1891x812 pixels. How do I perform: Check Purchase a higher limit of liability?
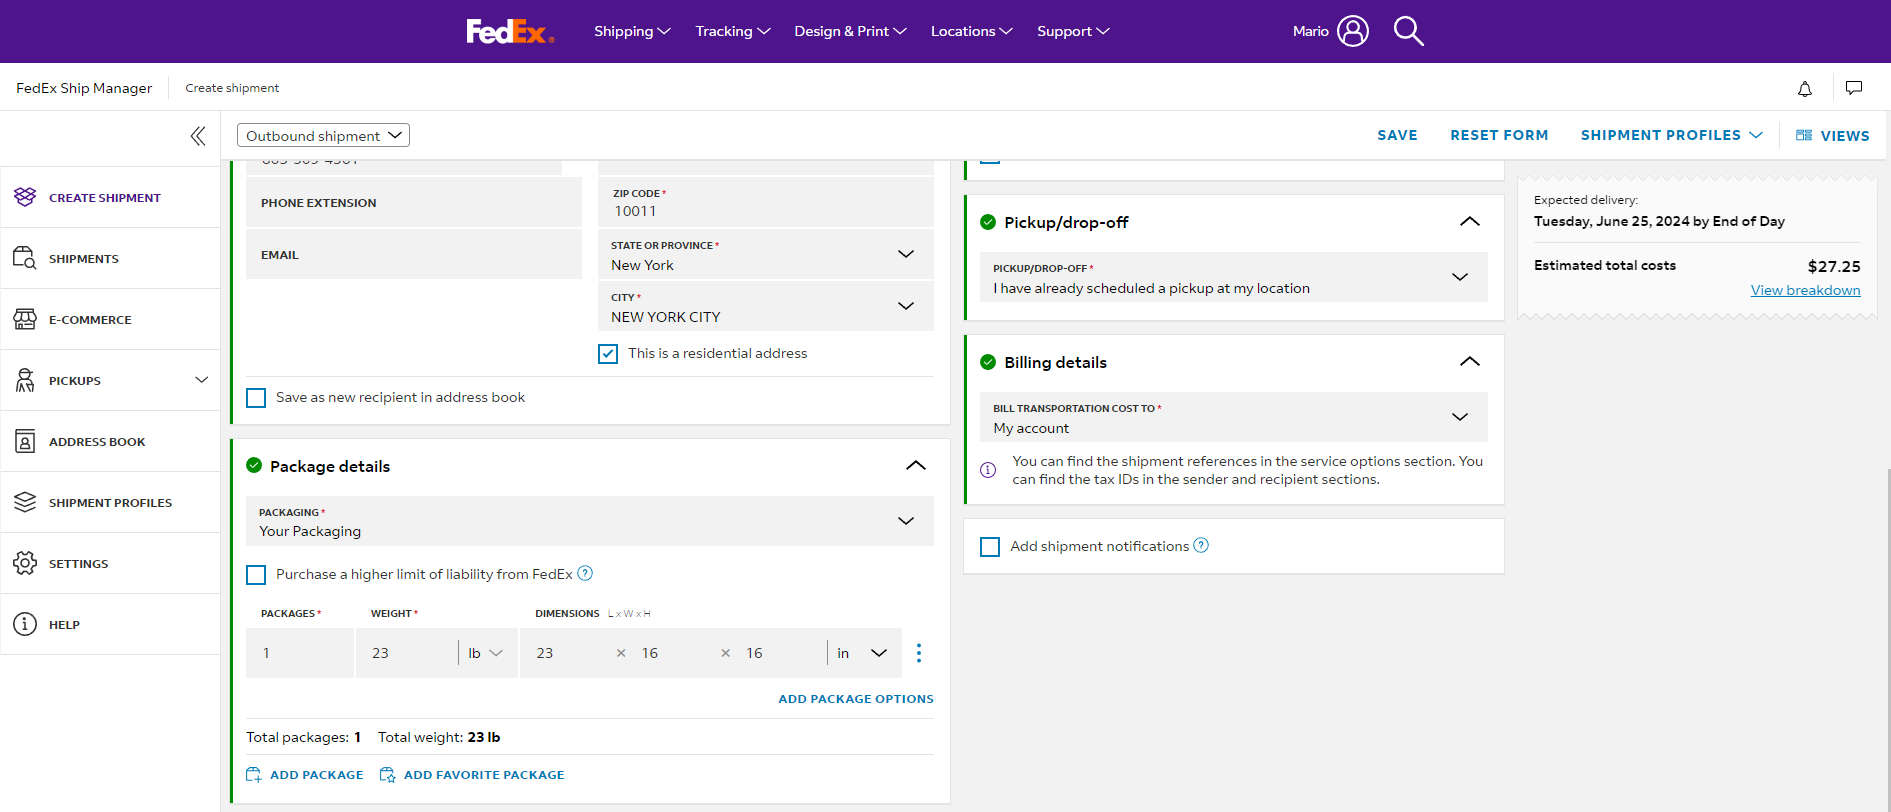(256, 575)
